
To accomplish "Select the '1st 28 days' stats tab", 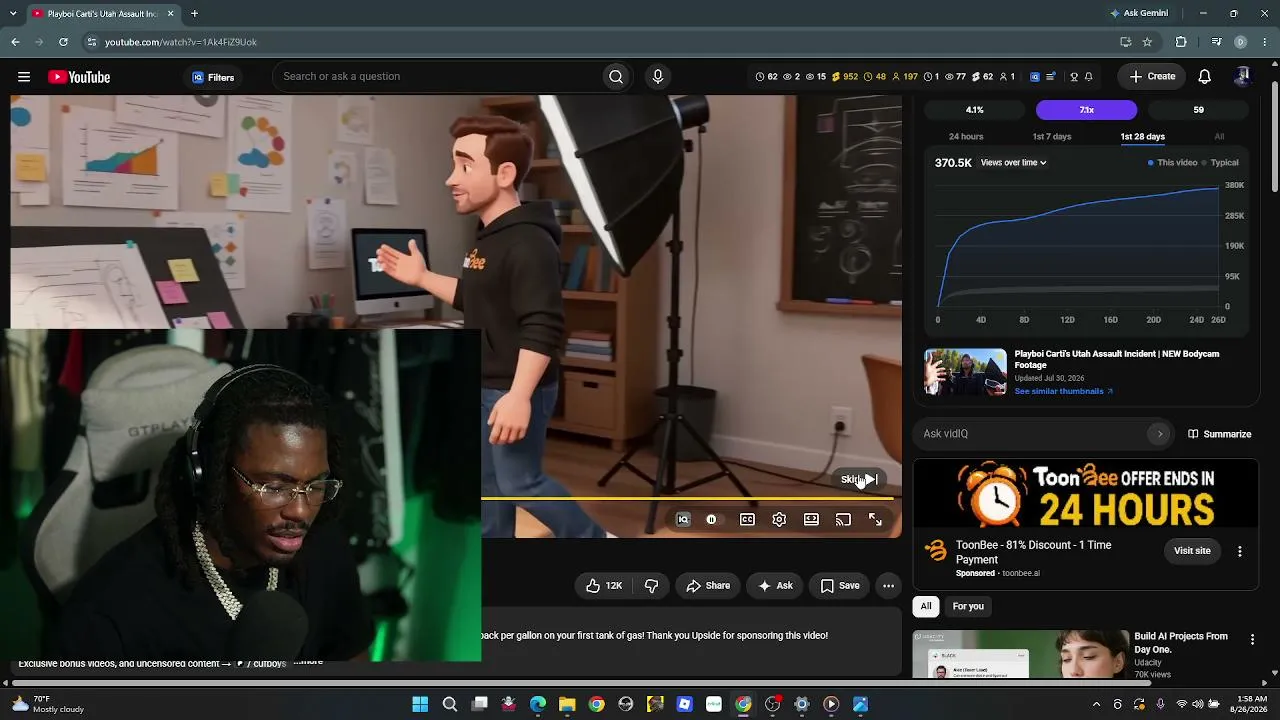I will click(1142, 137).
